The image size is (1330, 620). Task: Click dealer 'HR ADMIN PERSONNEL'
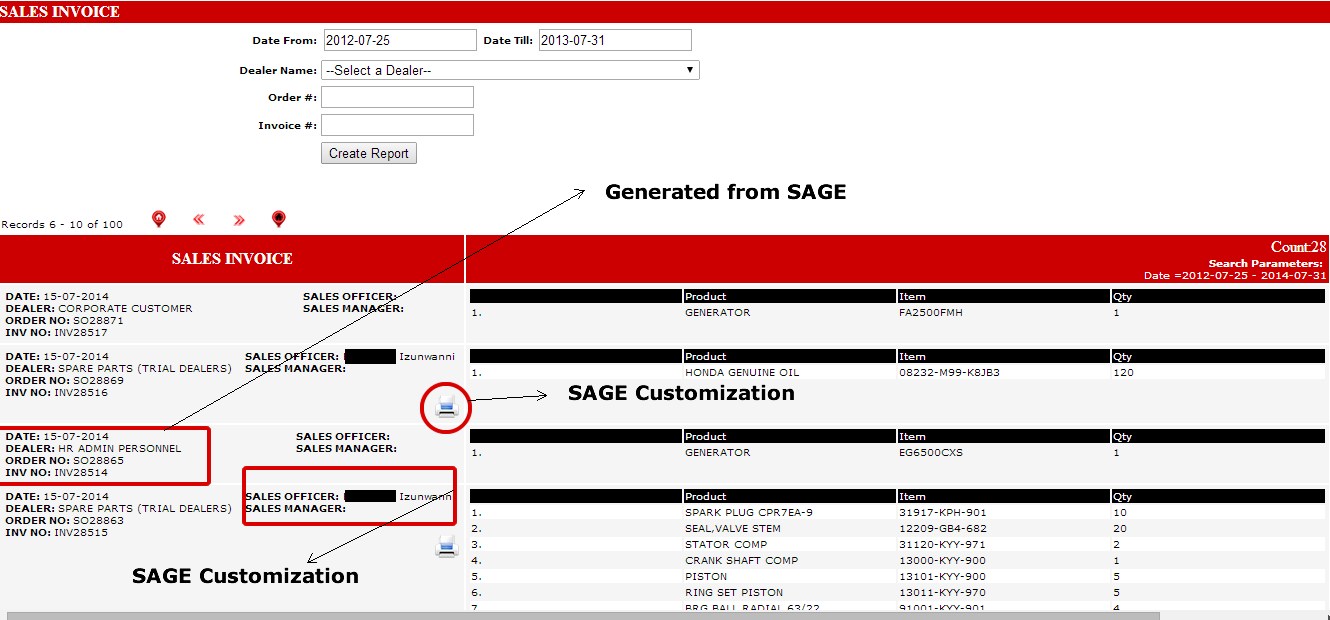(x=120, y=448)
